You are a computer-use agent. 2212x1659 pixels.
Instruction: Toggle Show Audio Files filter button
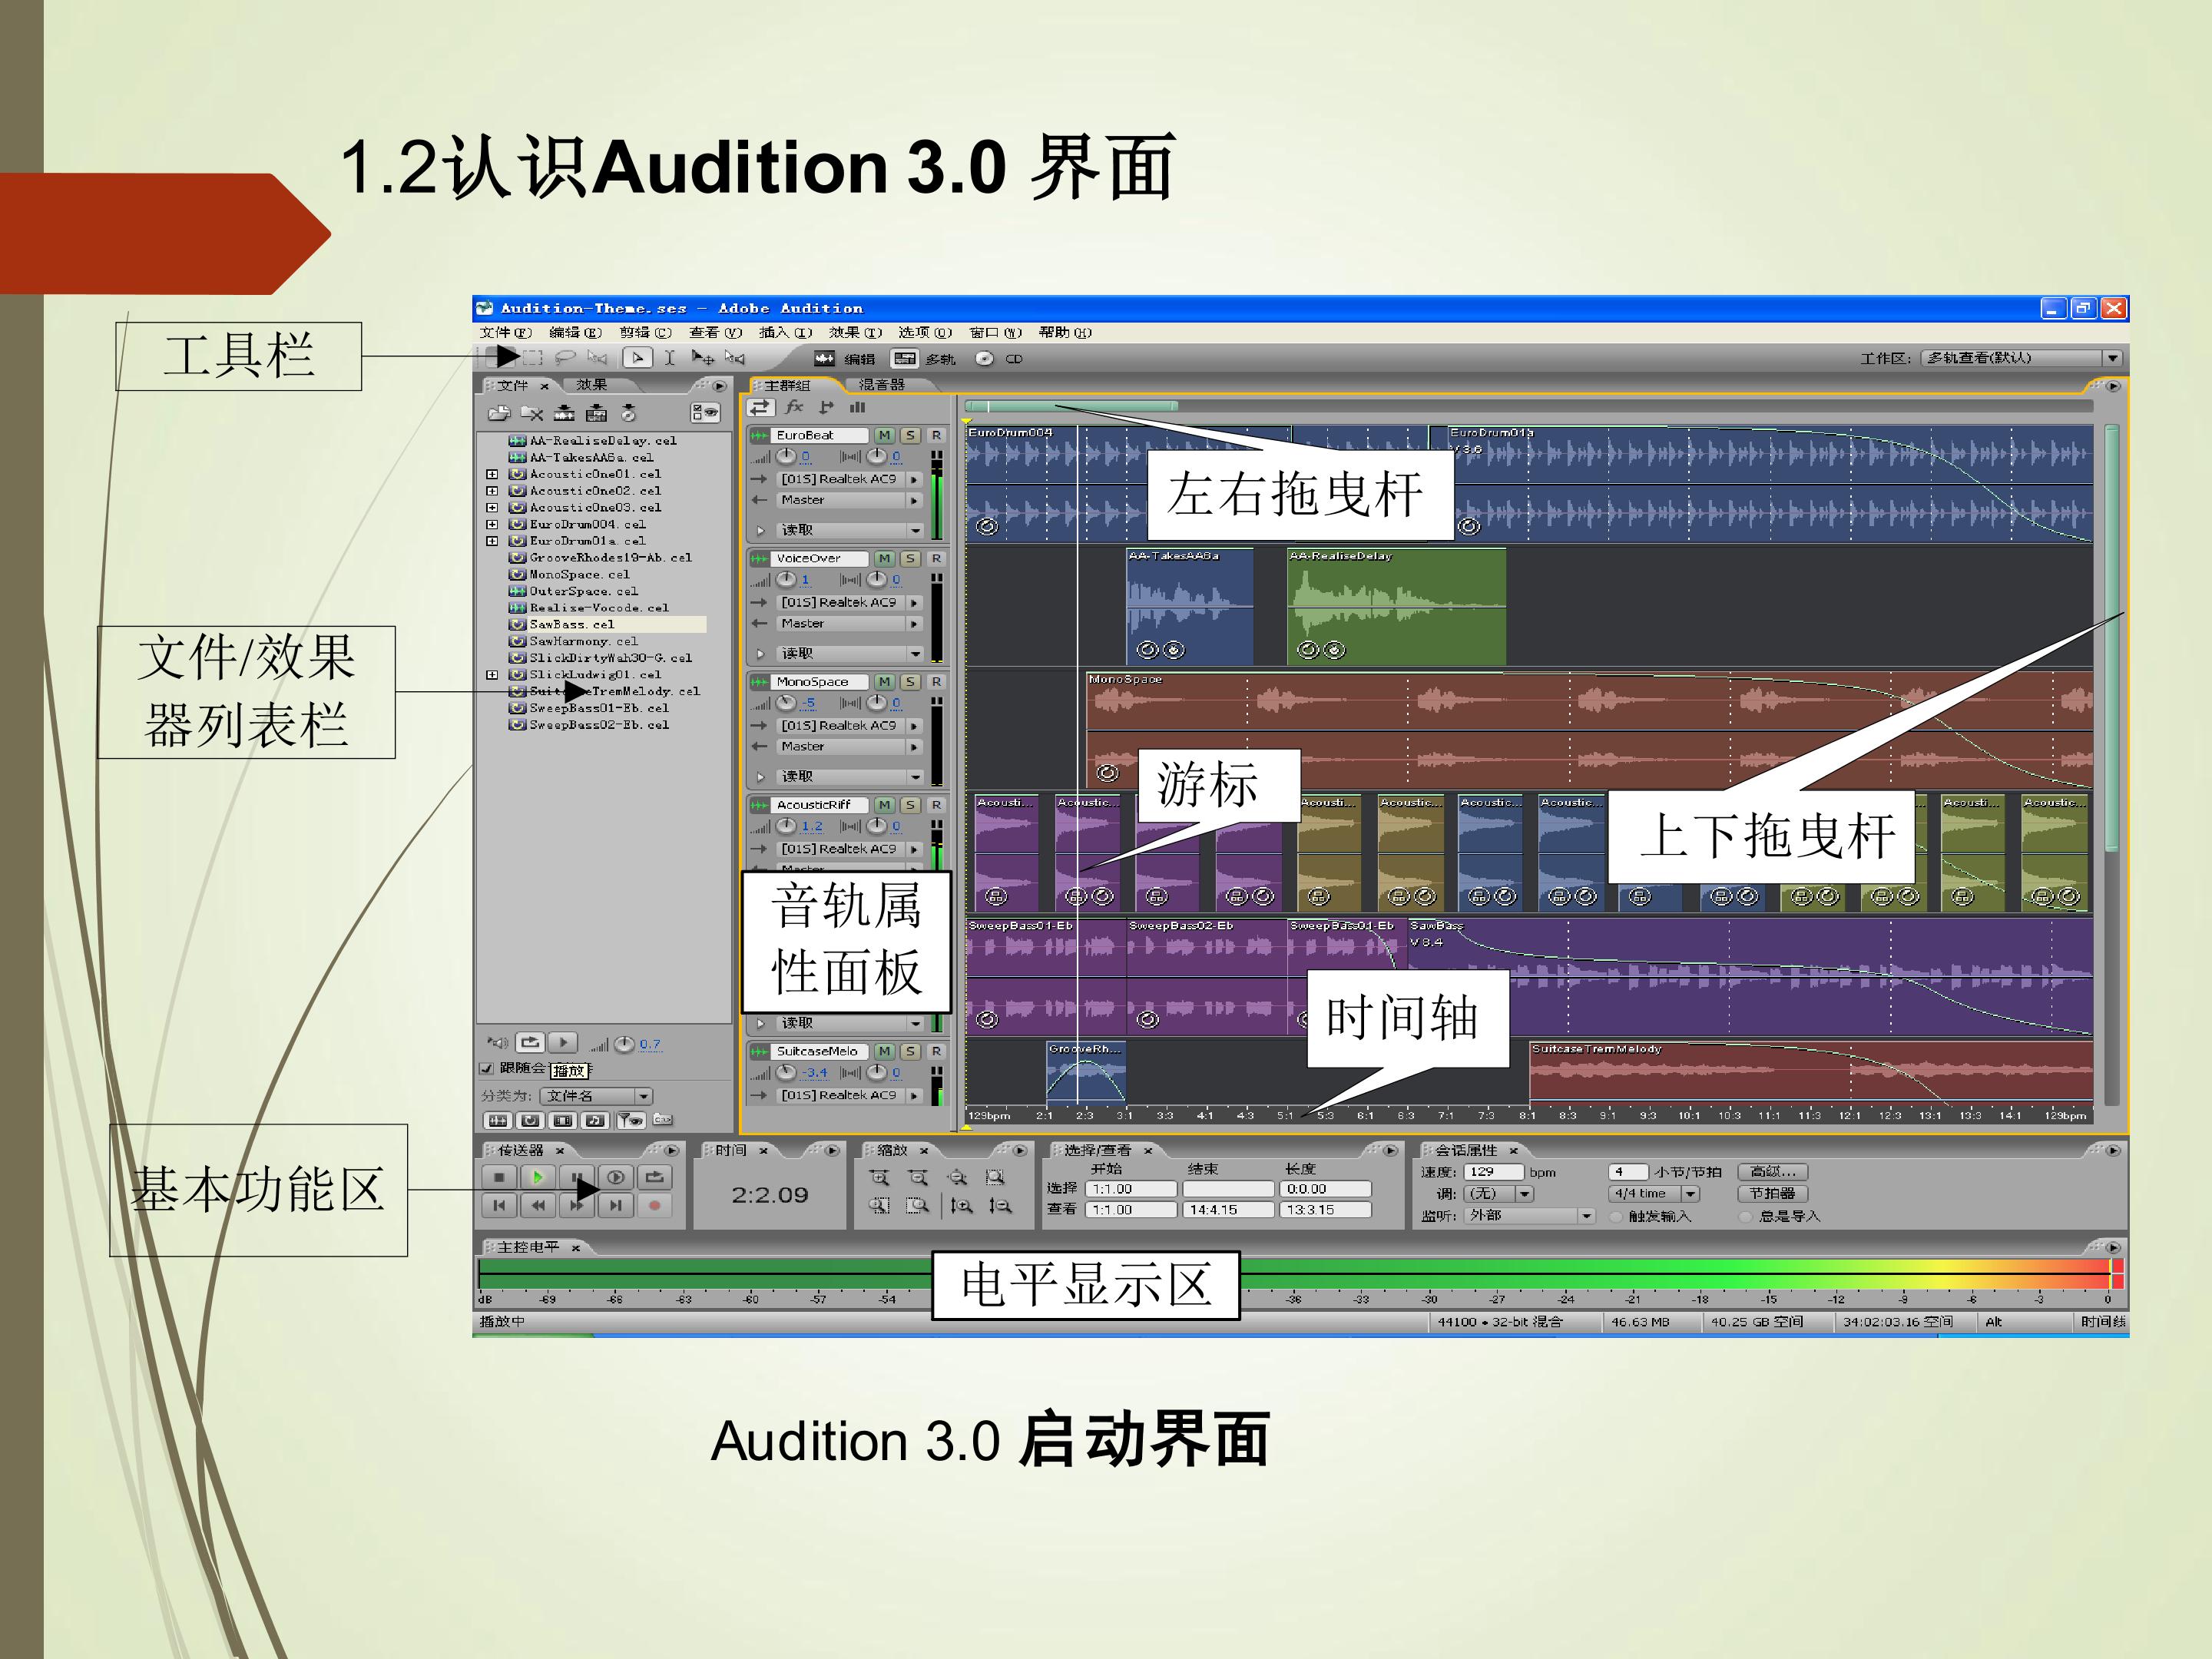497,1121
